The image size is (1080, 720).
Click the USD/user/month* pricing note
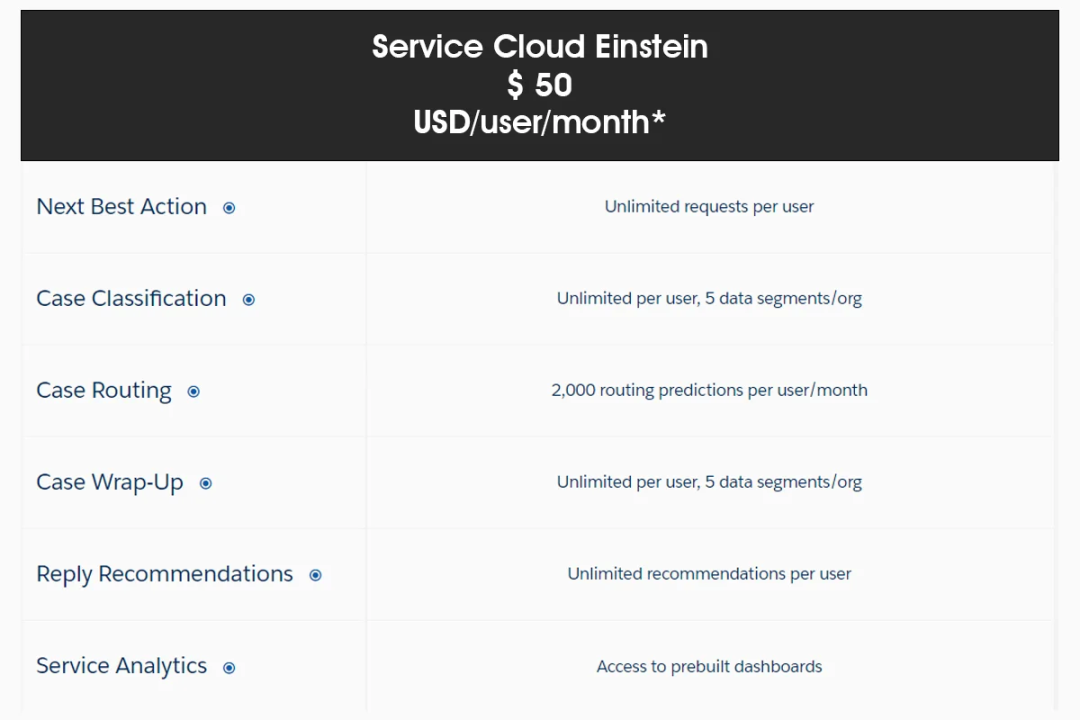pos(540,122)
